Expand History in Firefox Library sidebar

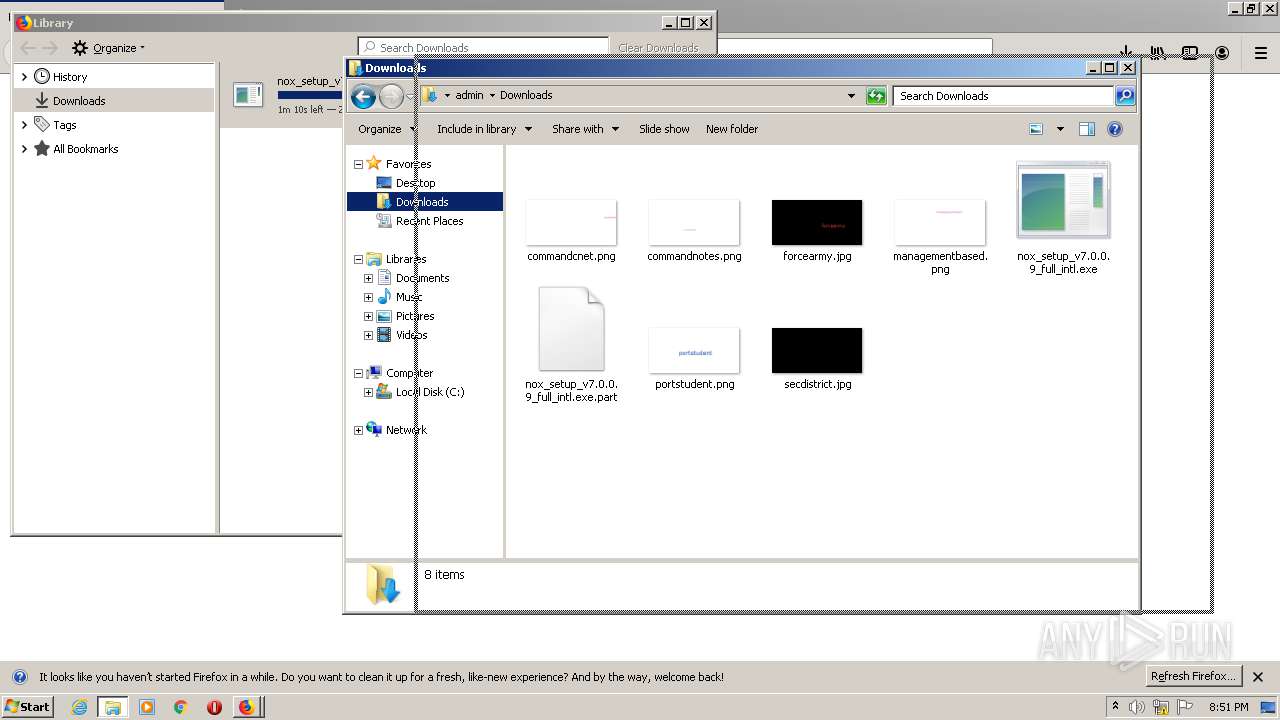point(24,77)
